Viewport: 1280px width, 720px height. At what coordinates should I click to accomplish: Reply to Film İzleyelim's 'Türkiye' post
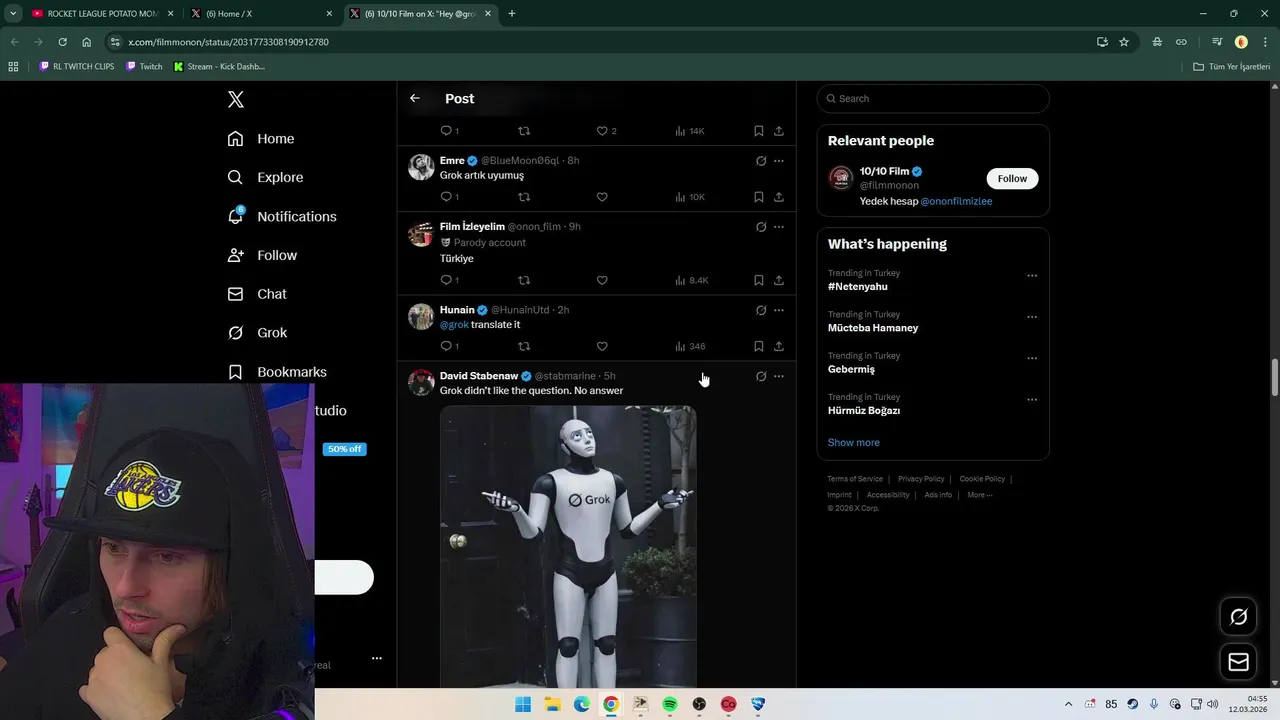446,280
